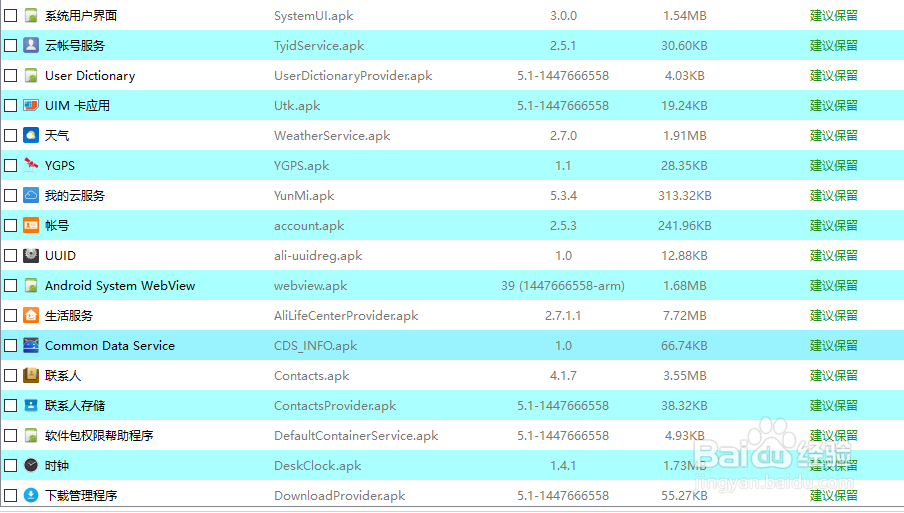904x513 pixels.
Task: Click 建议保留 in the WeatherService.apk row
Action: (834, 135)
